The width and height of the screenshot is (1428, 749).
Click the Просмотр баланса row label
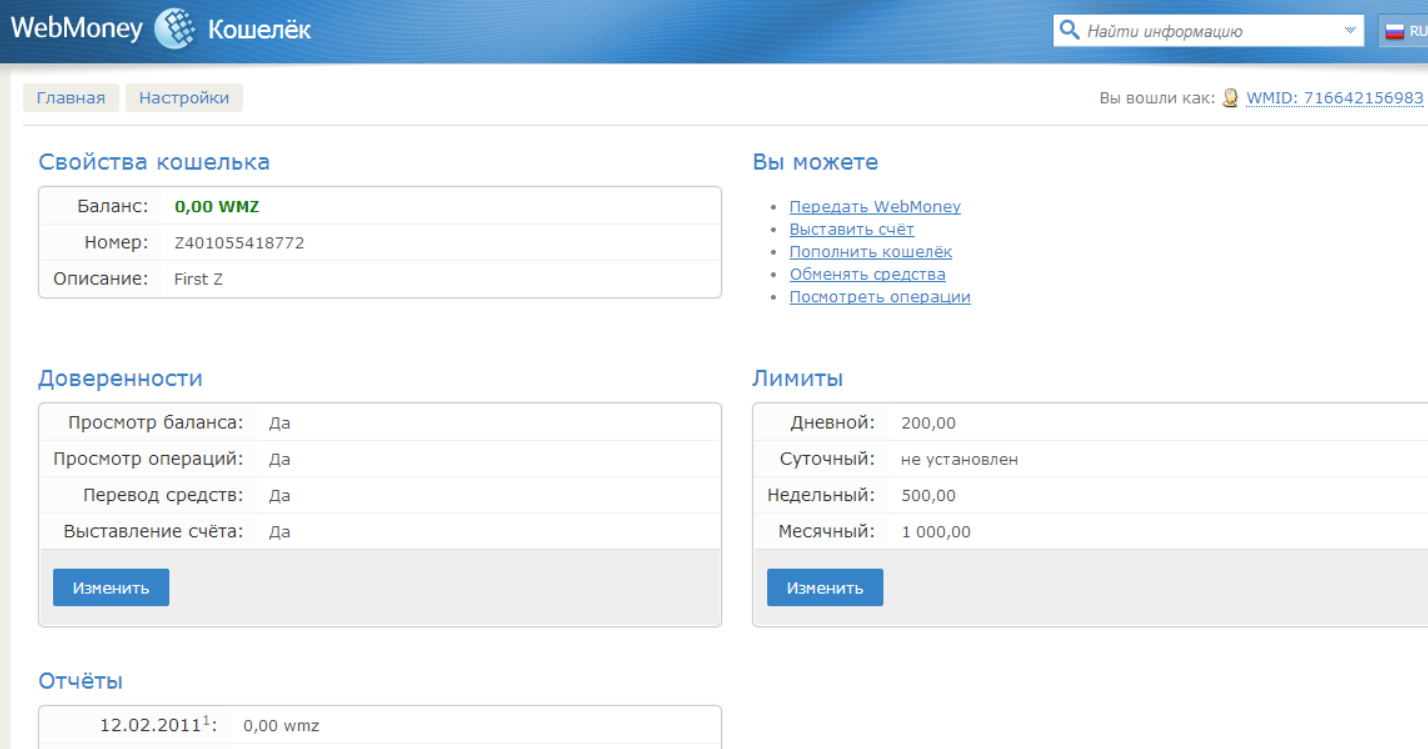pyautogui.click(x=156, y=423)
